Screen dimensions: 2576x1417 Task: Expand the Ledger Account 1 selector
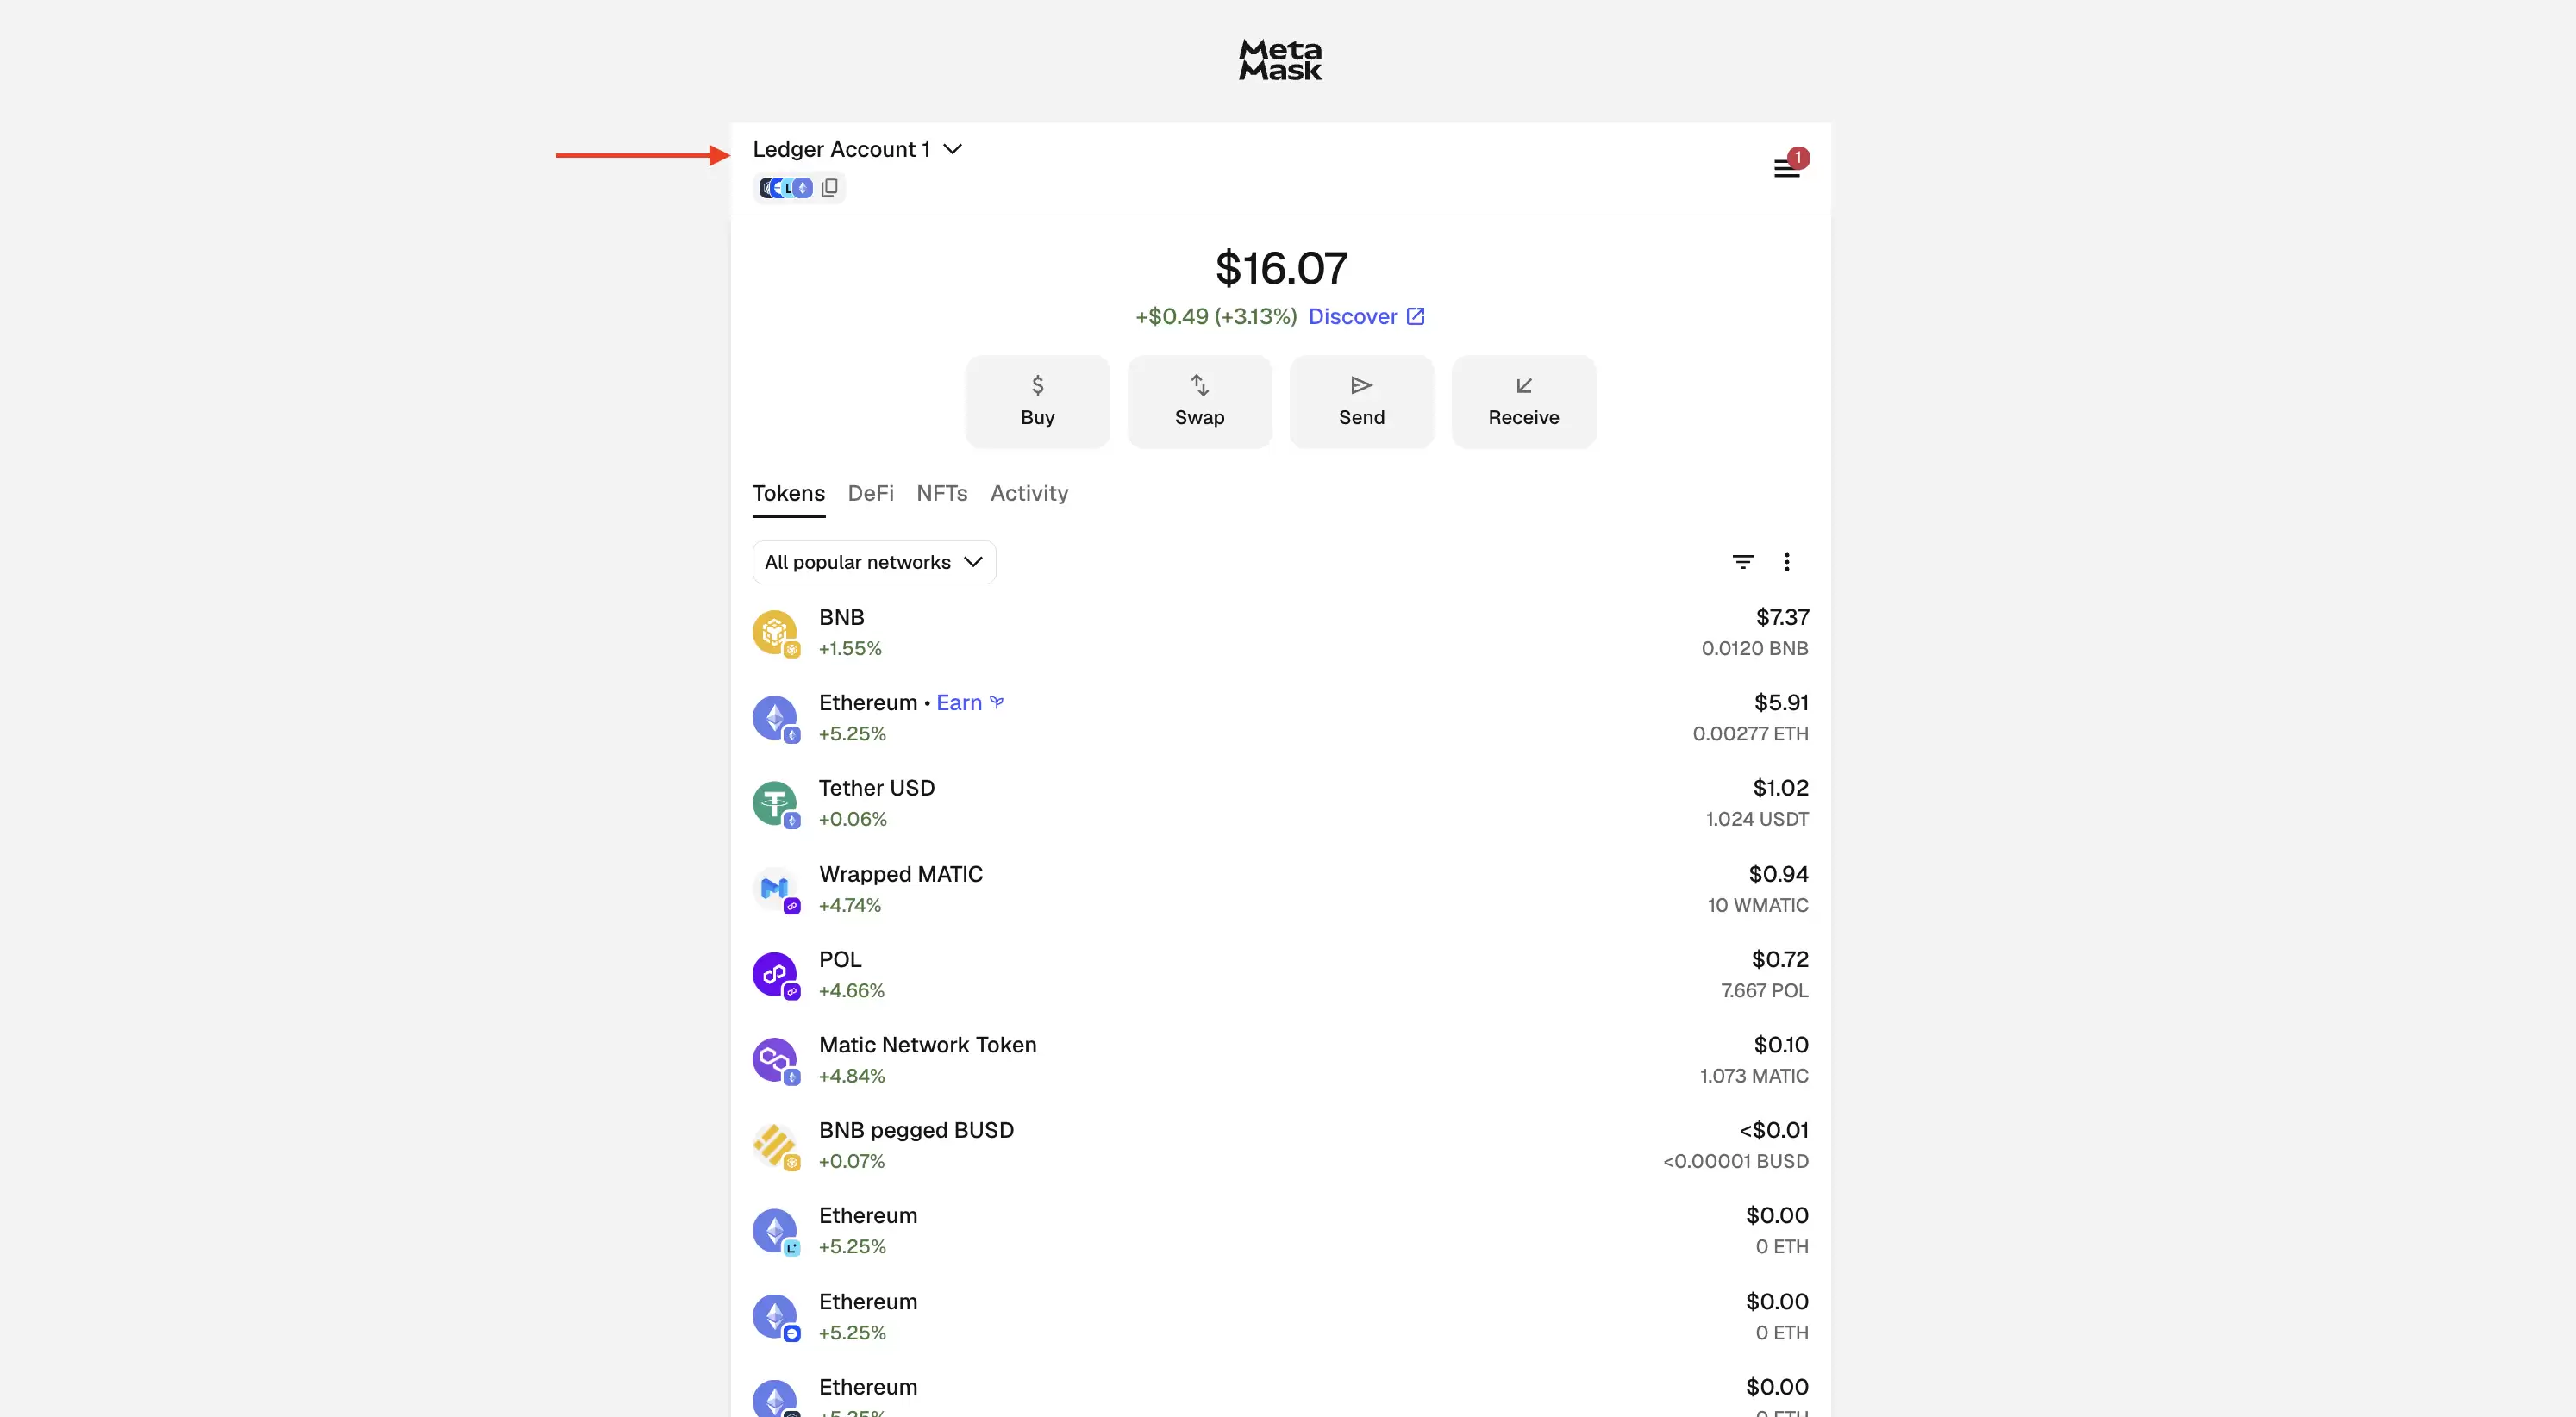click(x=857, y=149)
